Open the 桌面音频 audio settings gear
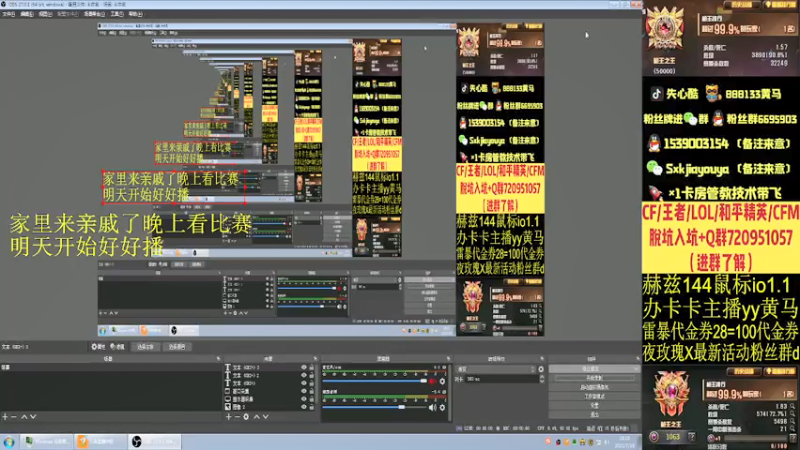The height and width of the screenshot is (450, 800). (x=442, y=408)
